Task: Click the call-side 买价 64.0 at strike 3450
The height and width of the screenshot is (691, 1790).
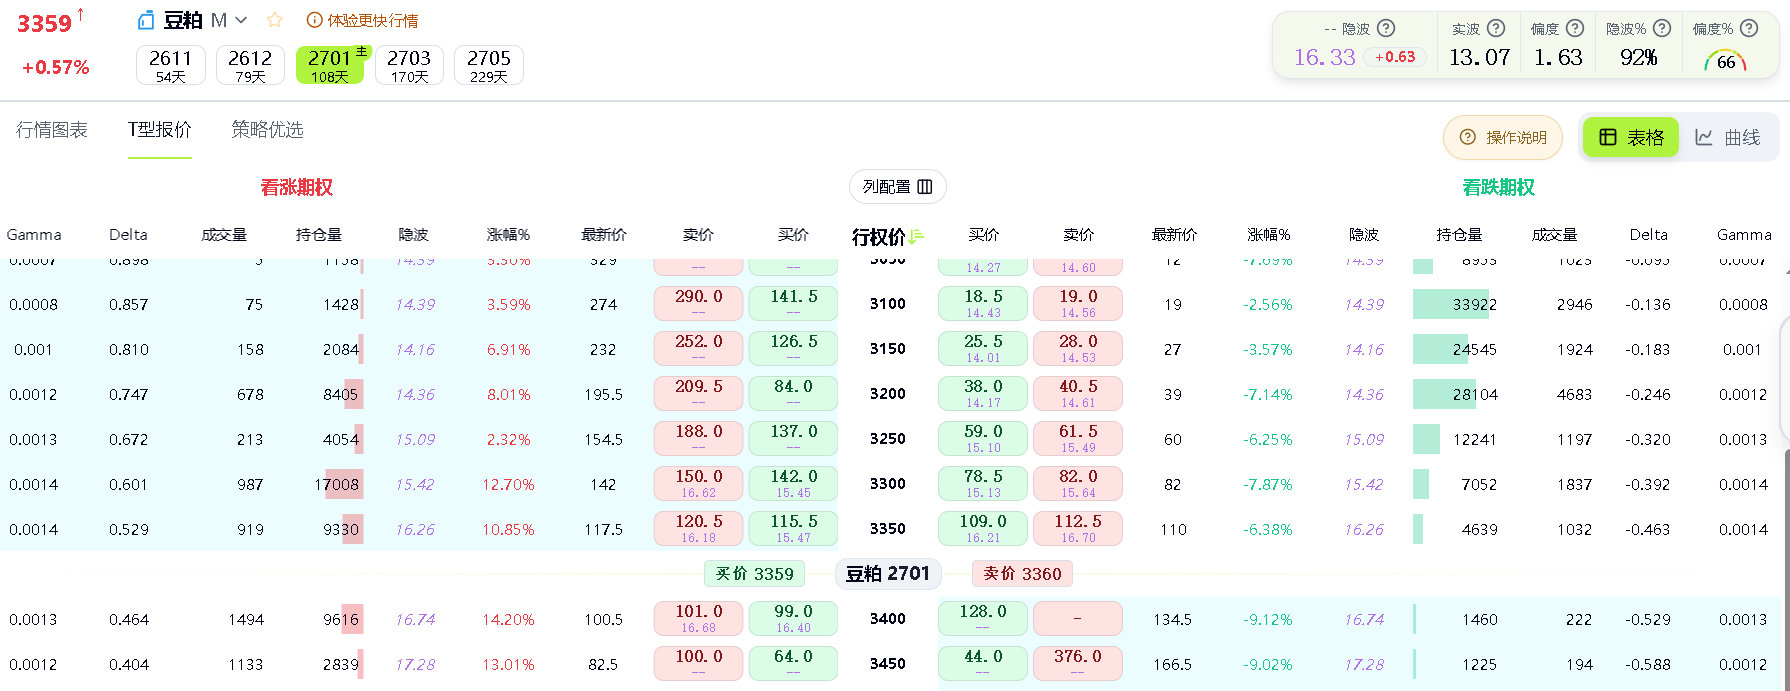Action: [793, 663]
